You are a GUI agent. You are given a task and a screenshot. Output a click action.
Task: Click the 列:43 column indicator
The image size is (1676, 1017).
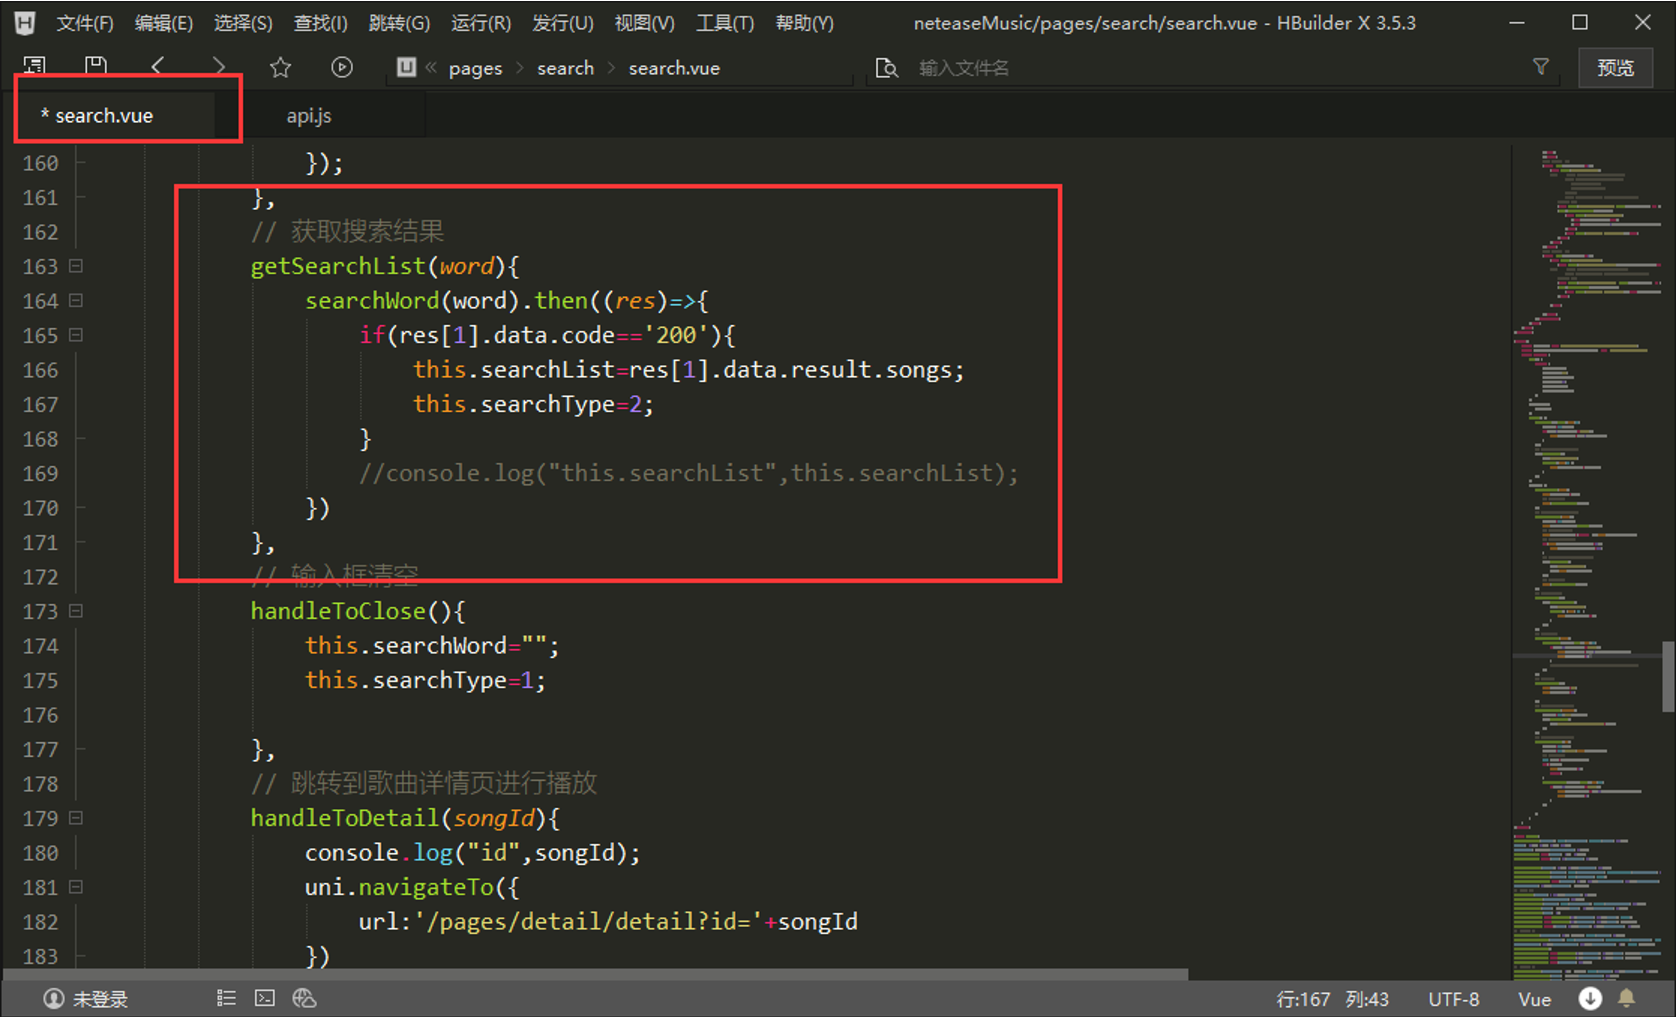click(1367, 999)
